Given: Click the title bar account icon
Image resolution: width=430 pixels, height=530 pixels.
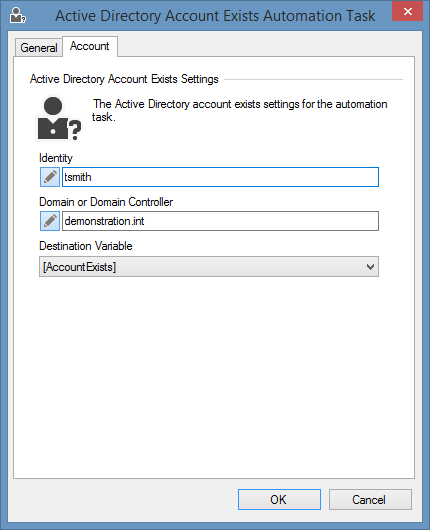Looking at the screenshot, I should coord(17,15).
